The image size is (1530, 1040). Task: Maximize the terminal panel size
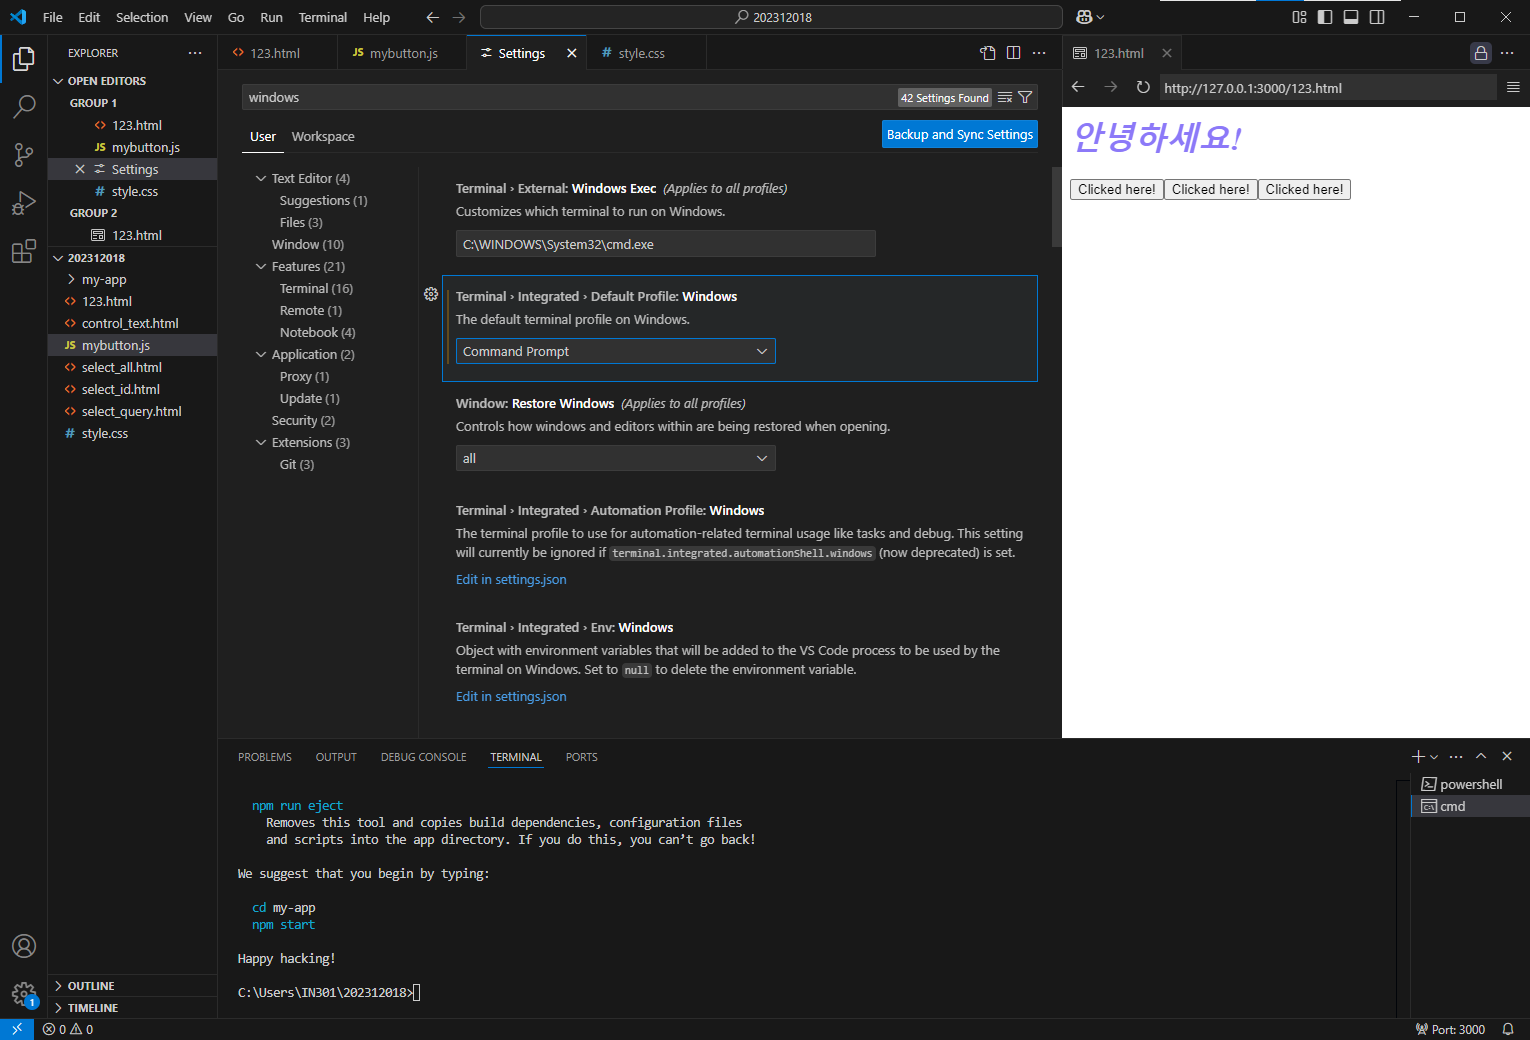coord(1481,756)
